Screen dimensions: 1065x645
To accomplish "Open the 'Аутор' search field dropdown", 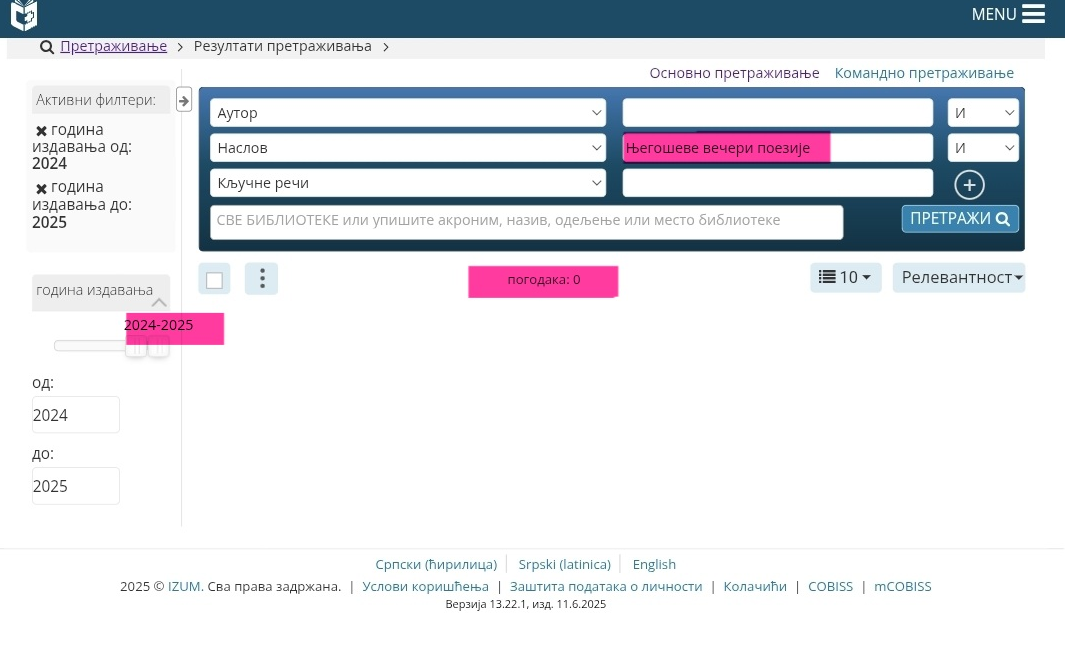I will pos(407,113).
